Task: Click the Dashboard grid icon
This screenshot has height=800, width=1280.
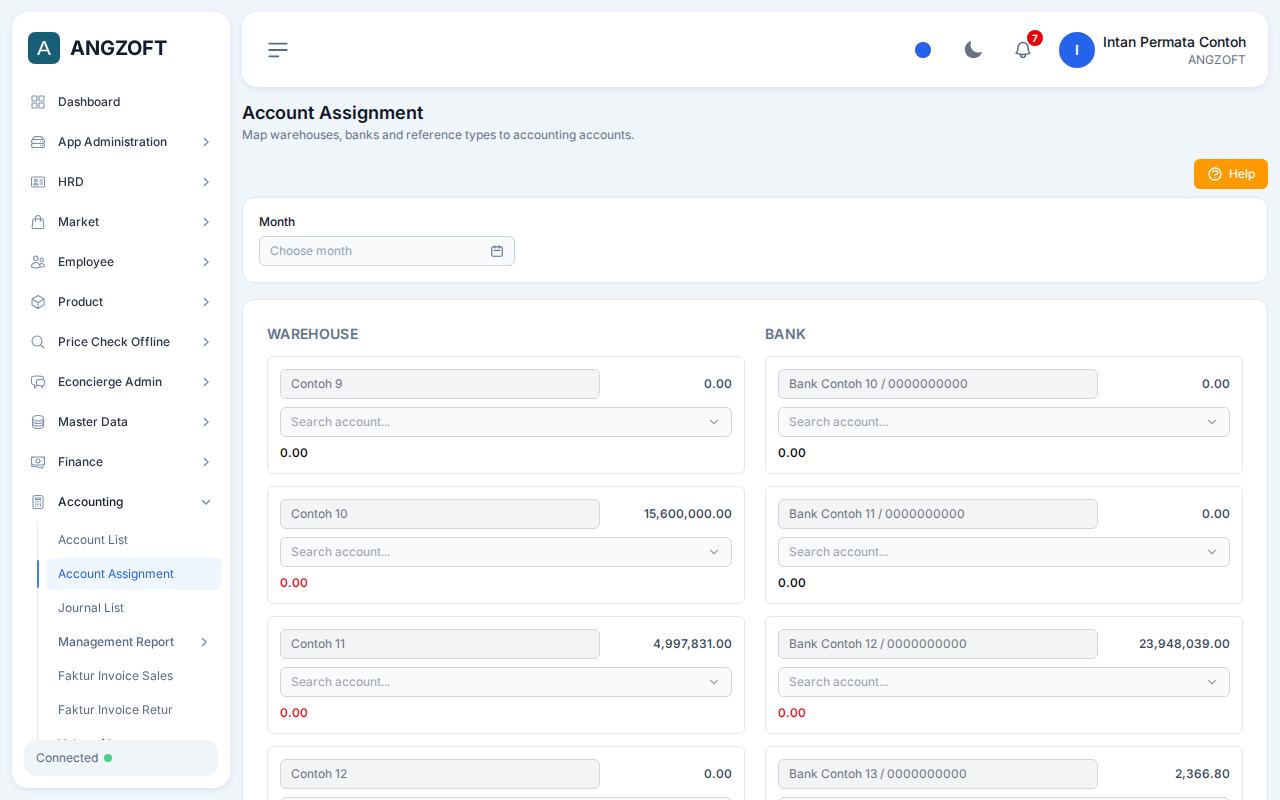Action: point(38,102)
